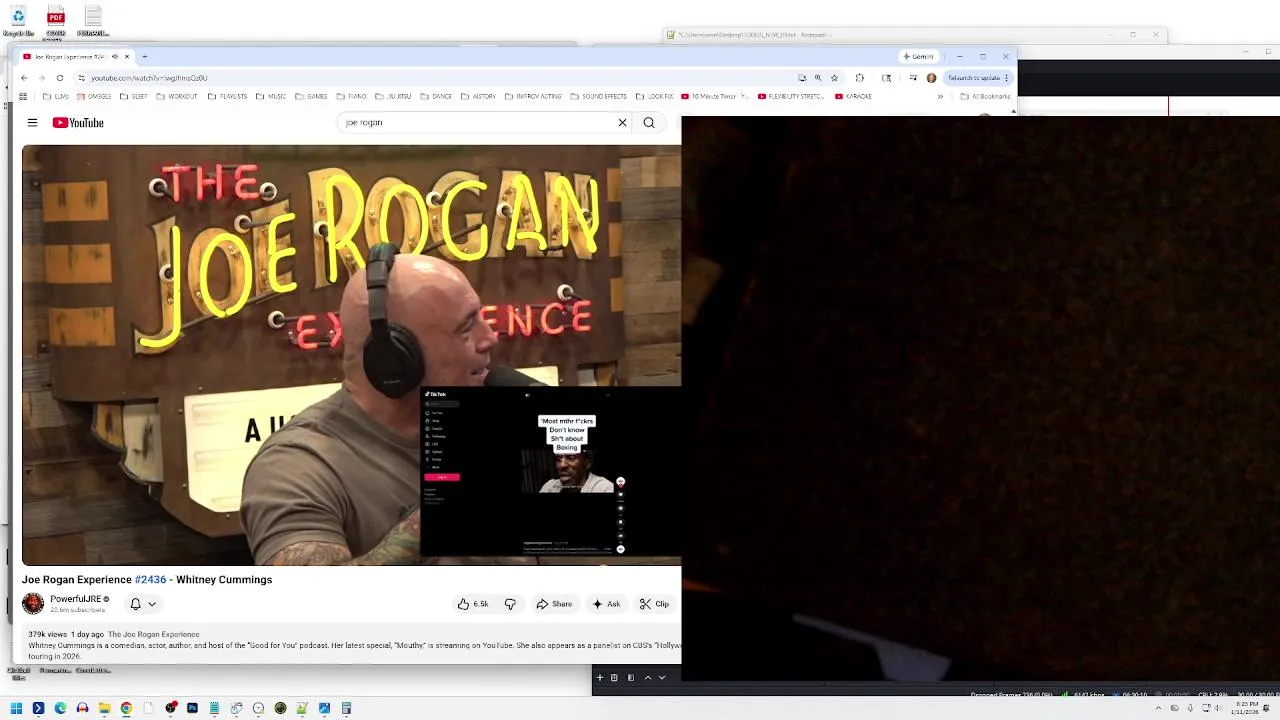
Task: Clear the 'joe rogan' search text
Action: (x=622, y=123)
